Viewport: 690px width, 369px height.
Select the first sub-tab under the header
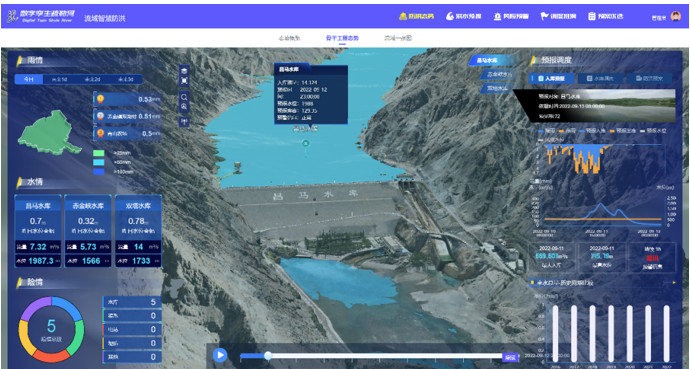[x=290, y=38]
